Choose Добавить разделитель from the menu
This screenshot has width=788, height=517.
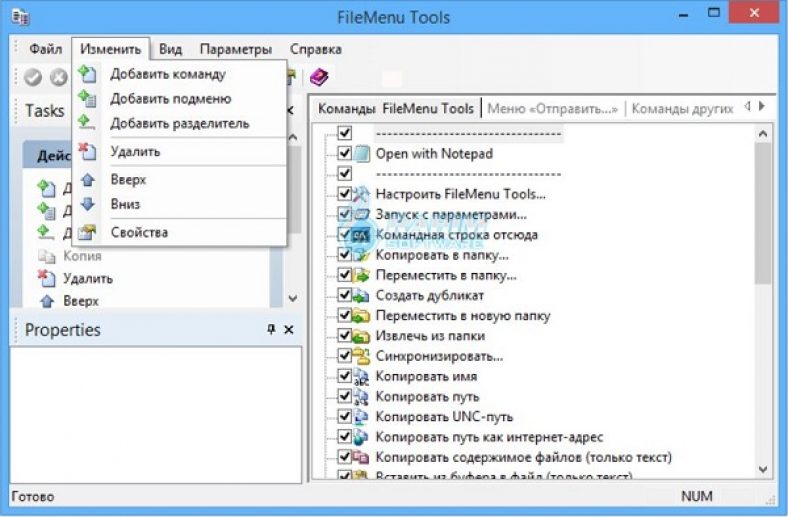point(180,123)
